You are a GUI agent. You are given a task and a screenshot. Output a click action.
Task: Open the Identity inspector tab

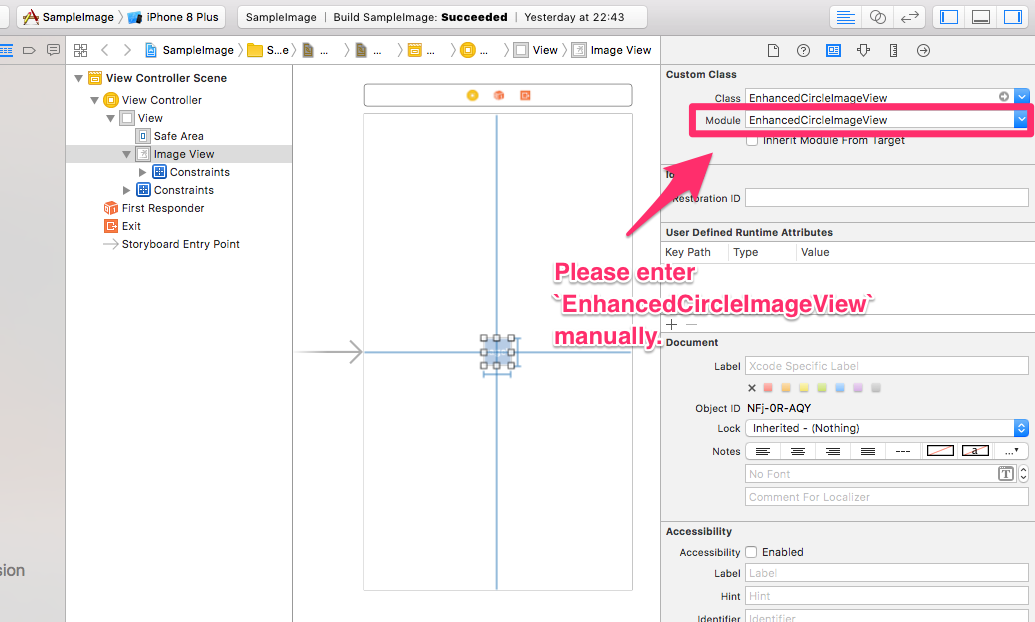(x=833, y=51)
